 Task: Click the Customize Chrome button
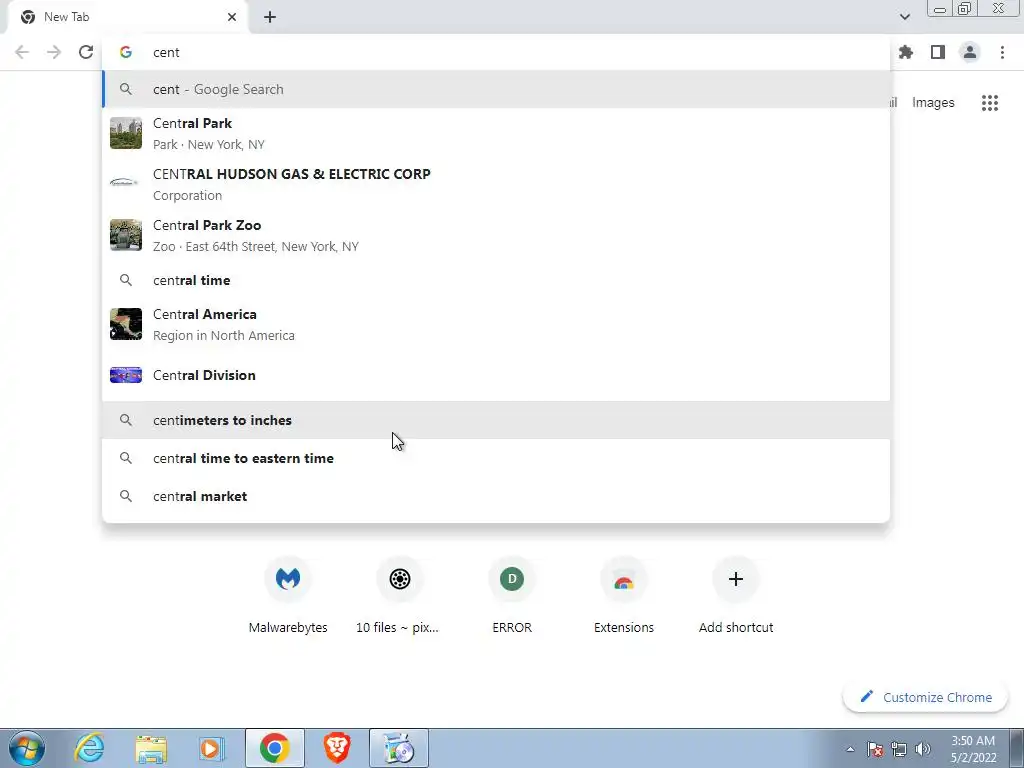point(925,697)
